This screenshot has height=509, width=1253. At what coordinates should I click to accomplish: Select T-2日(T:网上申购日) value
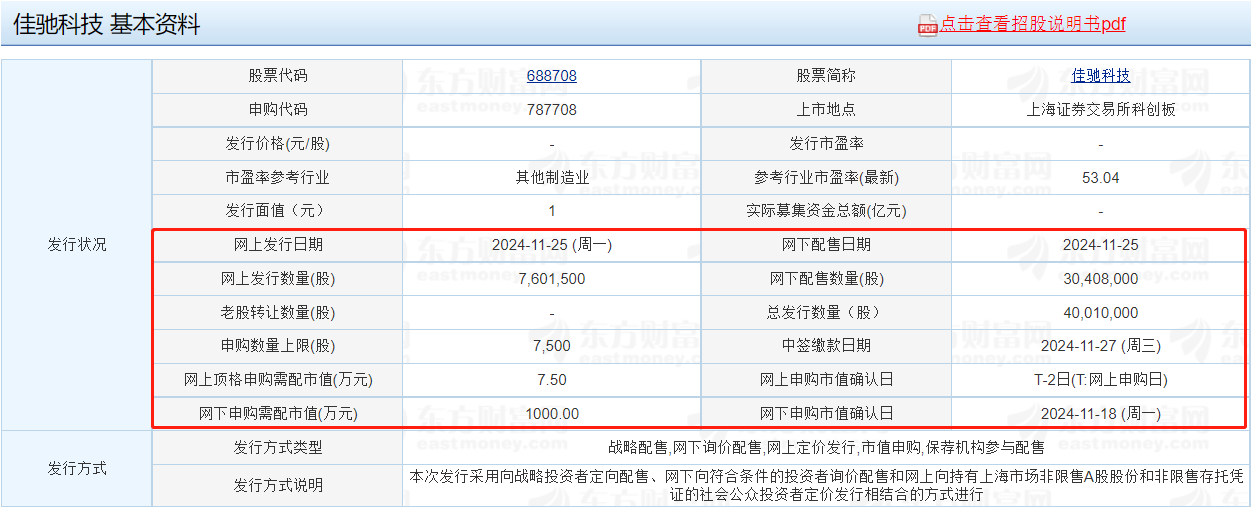(1101, 380)
